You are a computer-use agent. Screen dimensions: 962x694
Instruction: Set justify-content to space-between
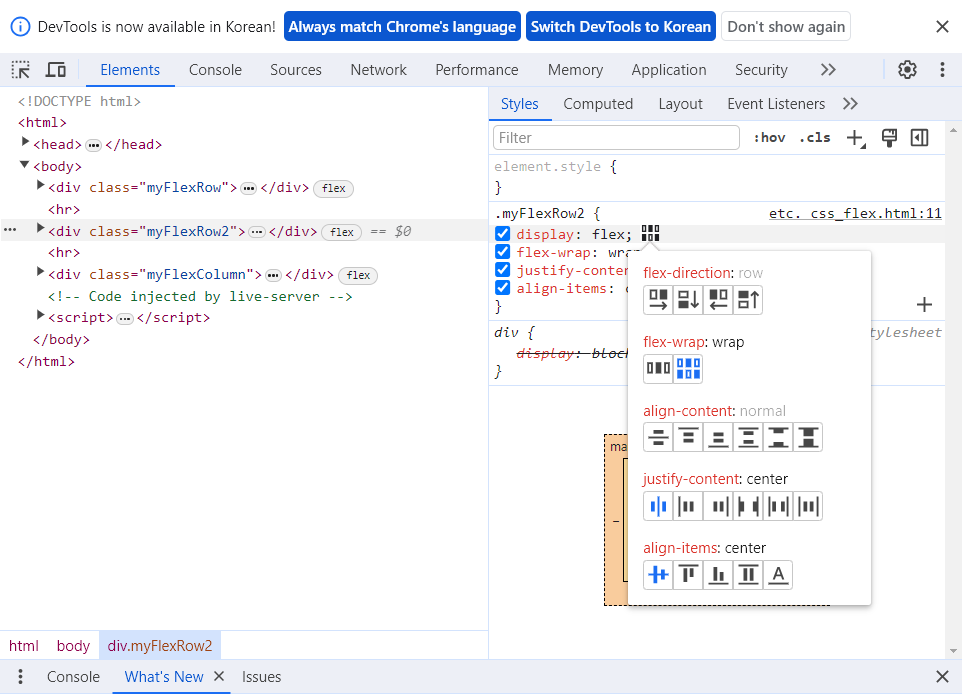748,506
